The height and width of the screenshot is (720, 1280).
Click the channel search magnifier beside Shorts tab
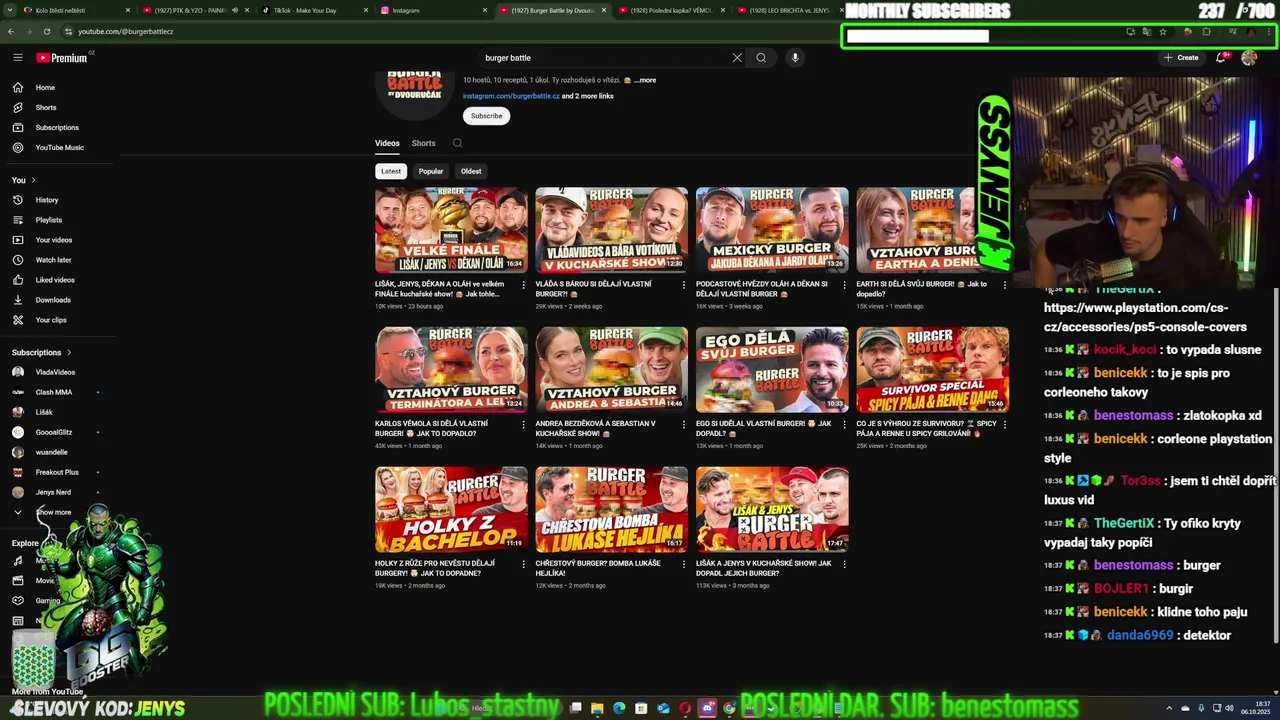point(457,143)
